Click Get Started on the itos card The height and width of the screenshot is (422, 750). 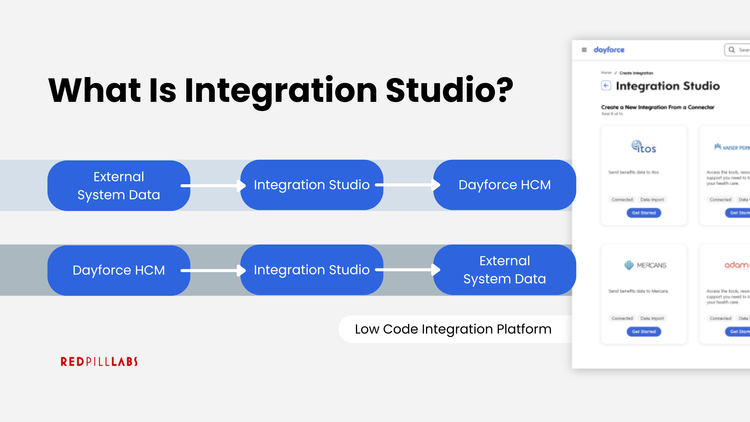[x=644, y=213]
